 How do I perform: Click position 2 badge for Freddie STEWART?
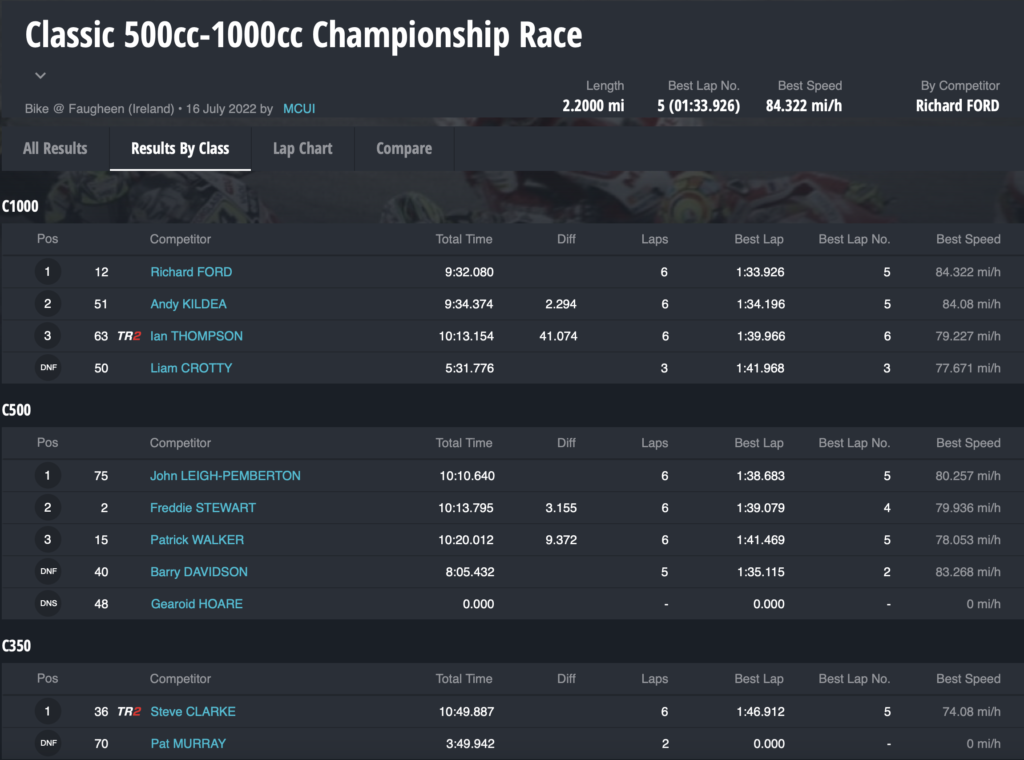click(x=48, y=507)
